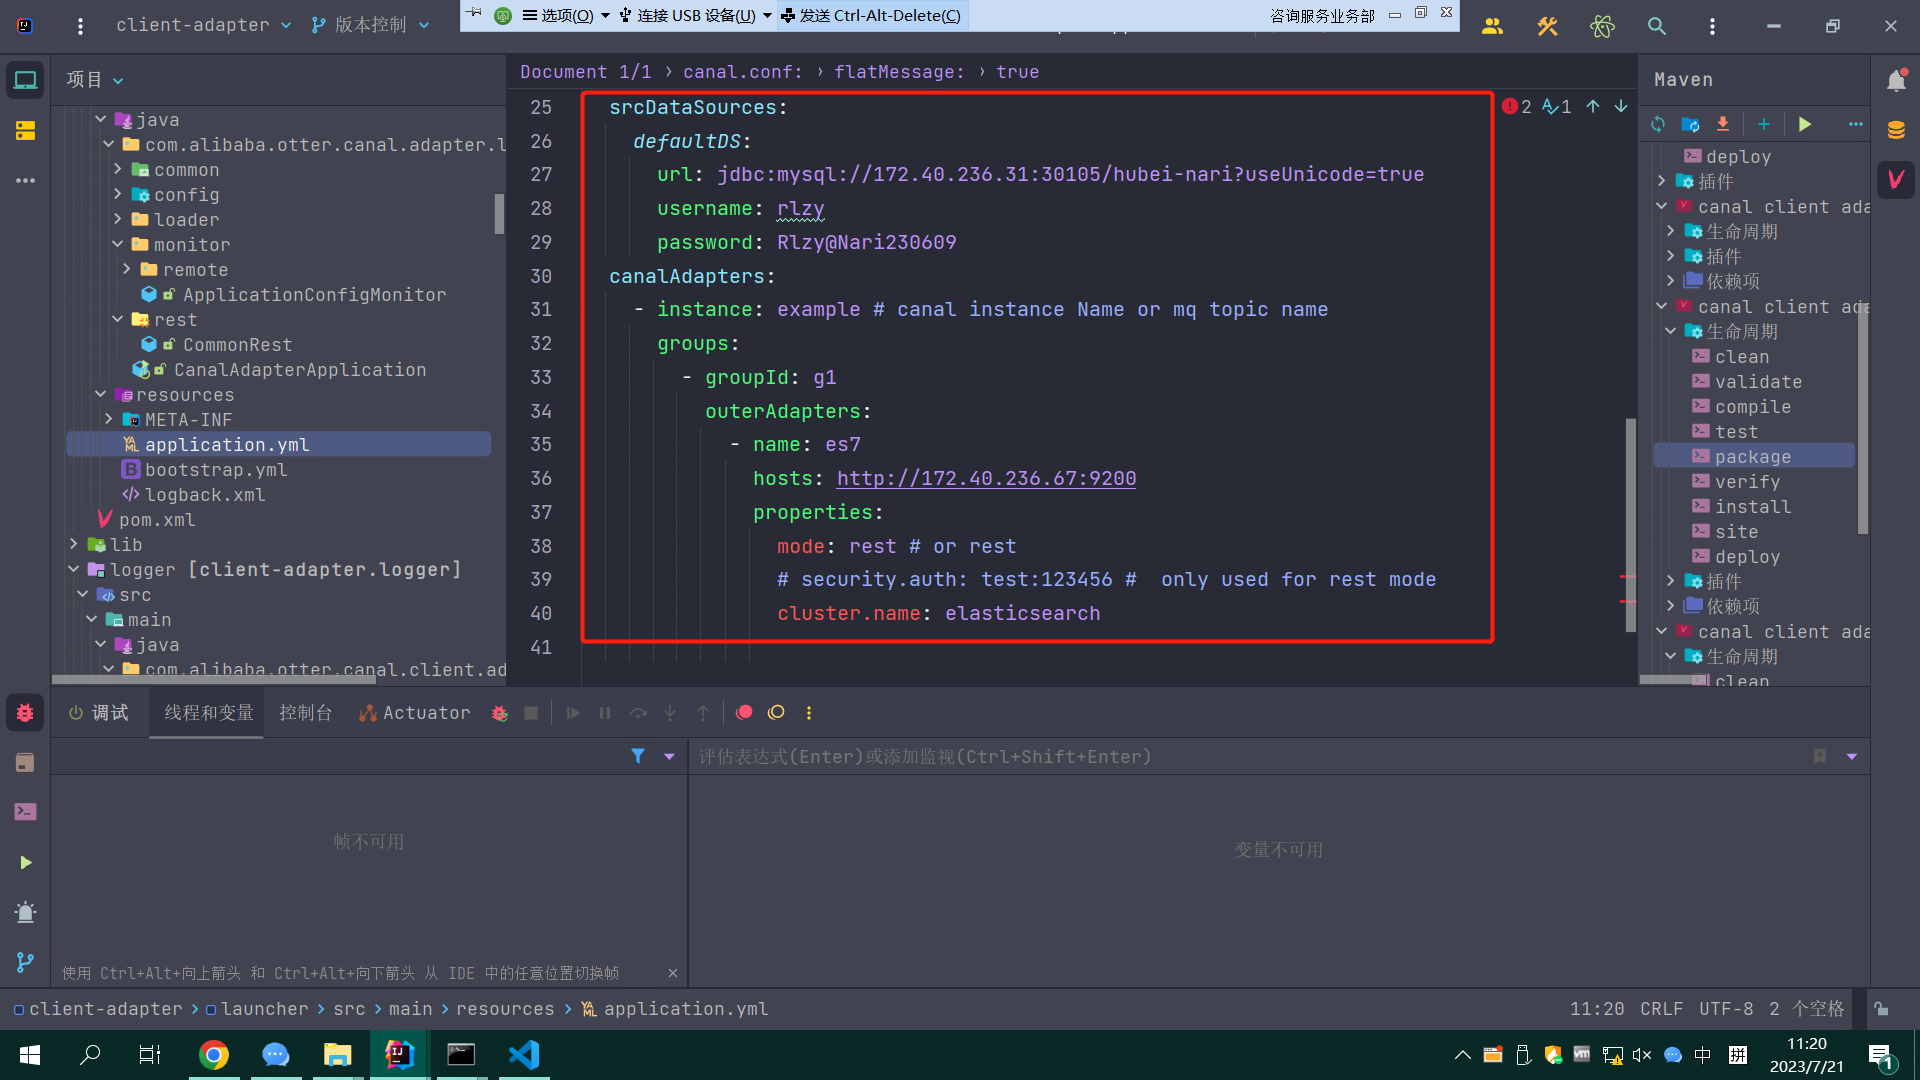Click the Download Sources icon in Maven panel
Screen dimensions: 1920x1080
coord(1722,124)
